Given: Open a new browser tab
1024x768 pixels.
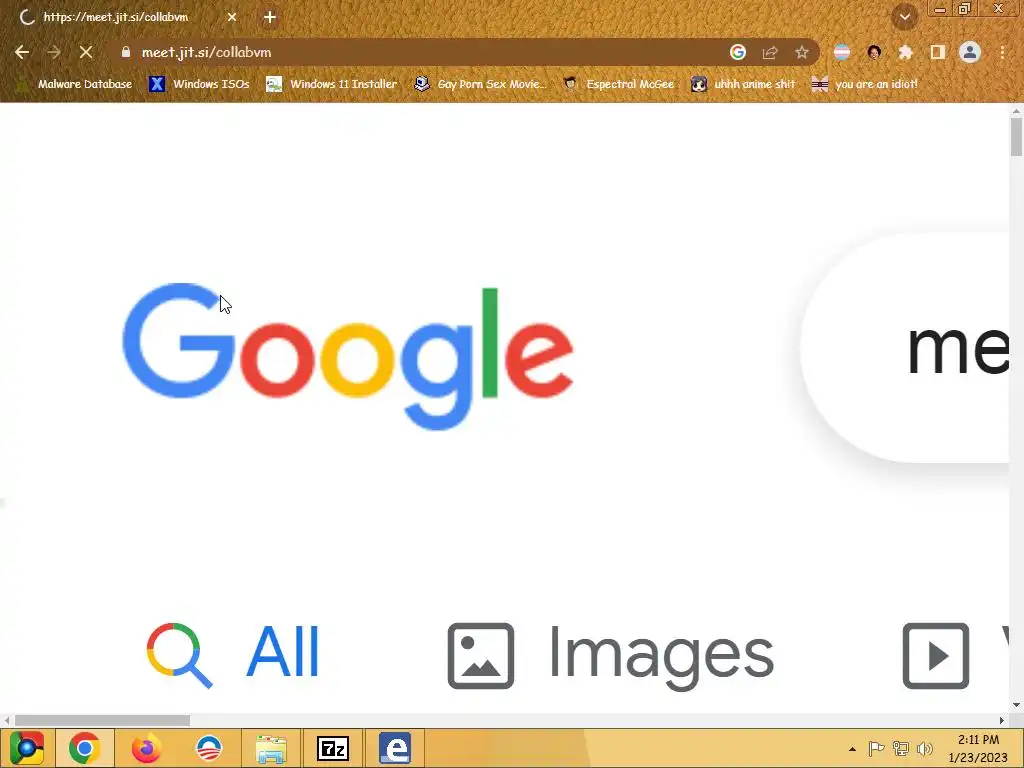Looking at the screenshot, I should 270,18.
